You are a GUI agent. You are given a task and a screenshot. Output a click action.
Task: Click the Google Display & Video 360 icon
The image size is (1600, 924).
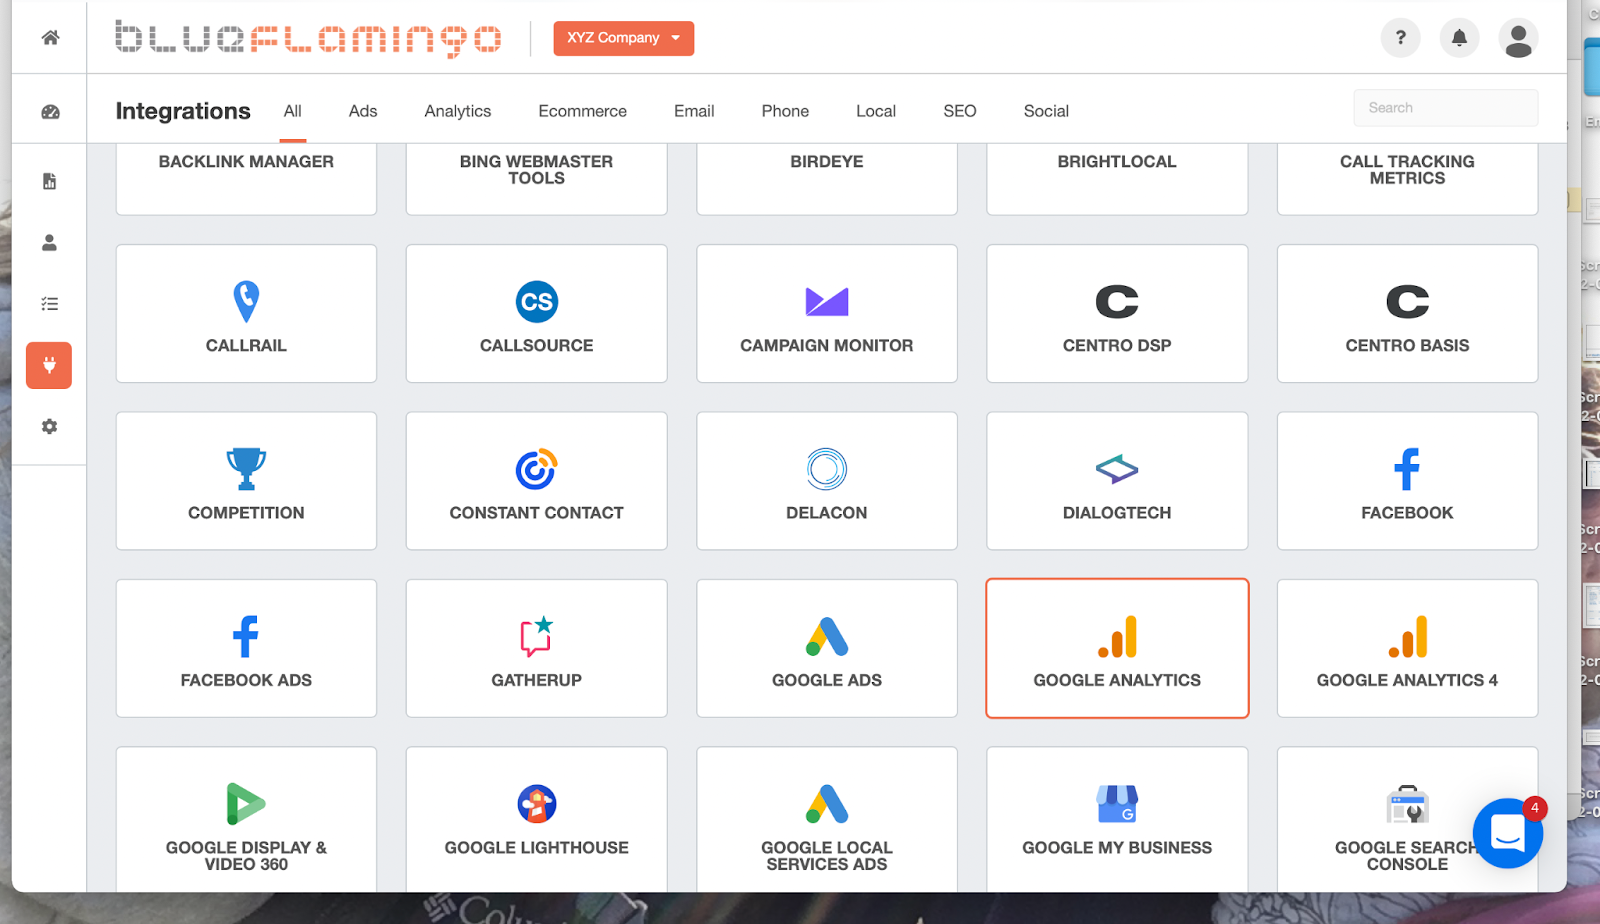246,803
